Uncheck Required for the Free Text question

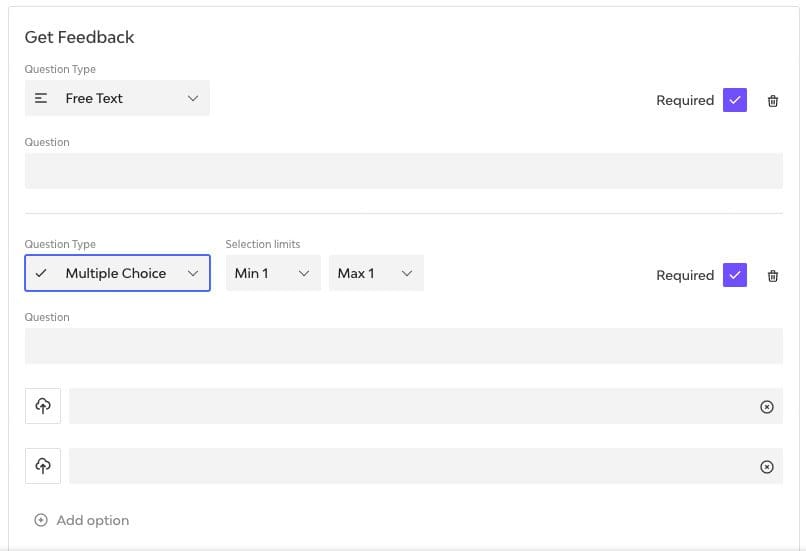[x=735, y=100]
